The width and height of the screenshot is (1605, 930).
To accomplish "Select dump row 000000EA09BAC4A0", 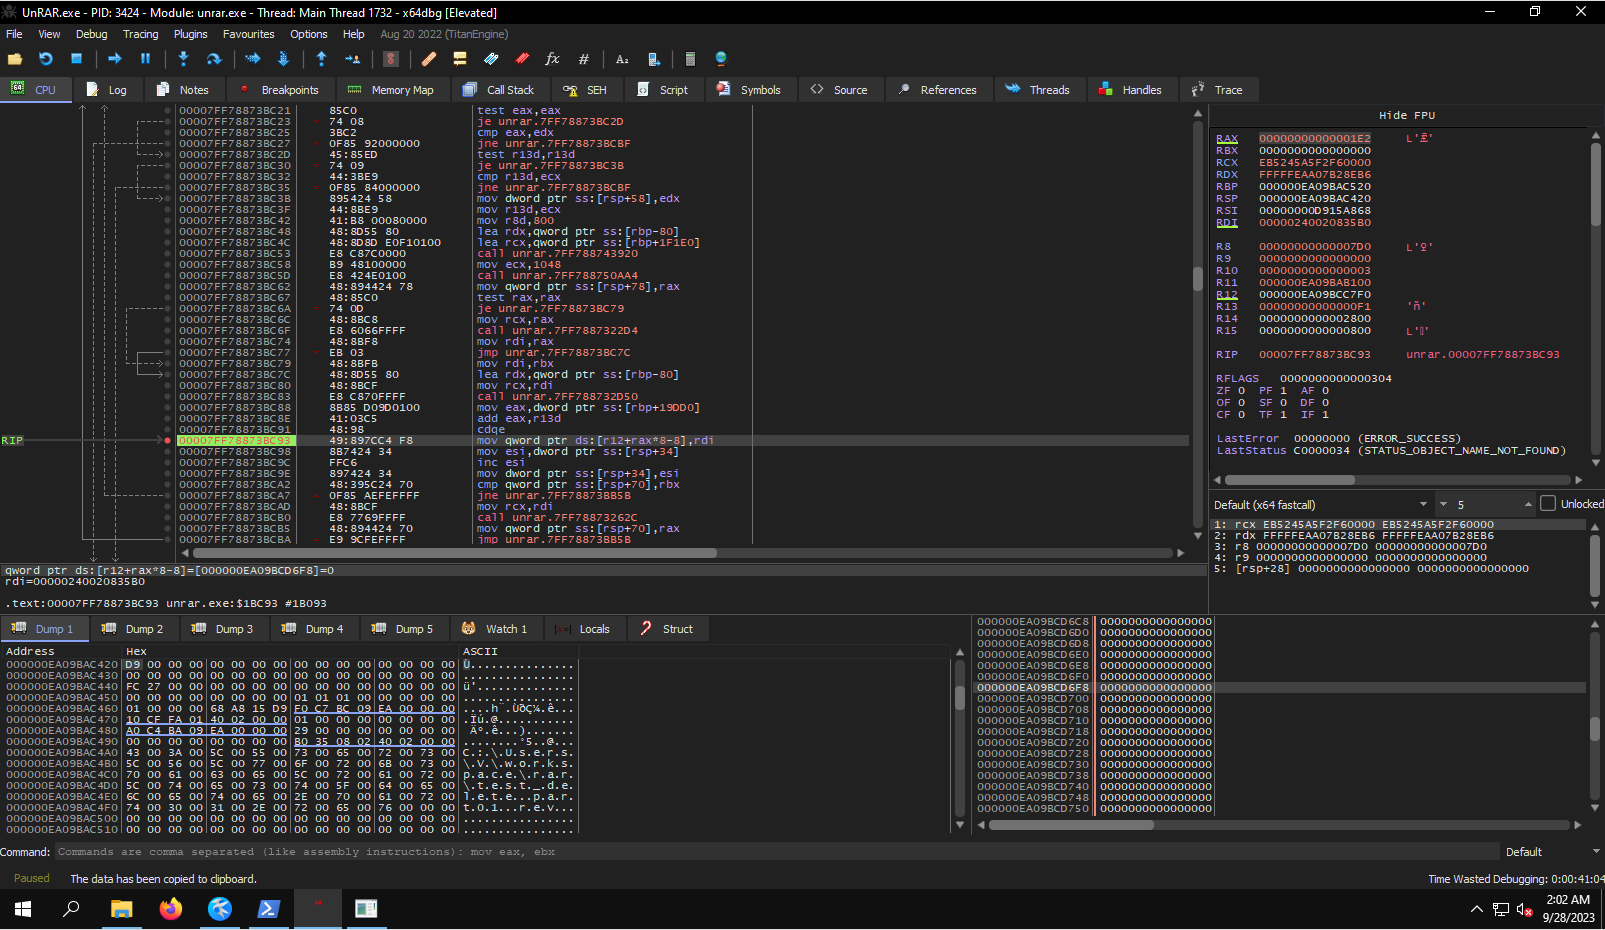I will [x=290, y=753].
